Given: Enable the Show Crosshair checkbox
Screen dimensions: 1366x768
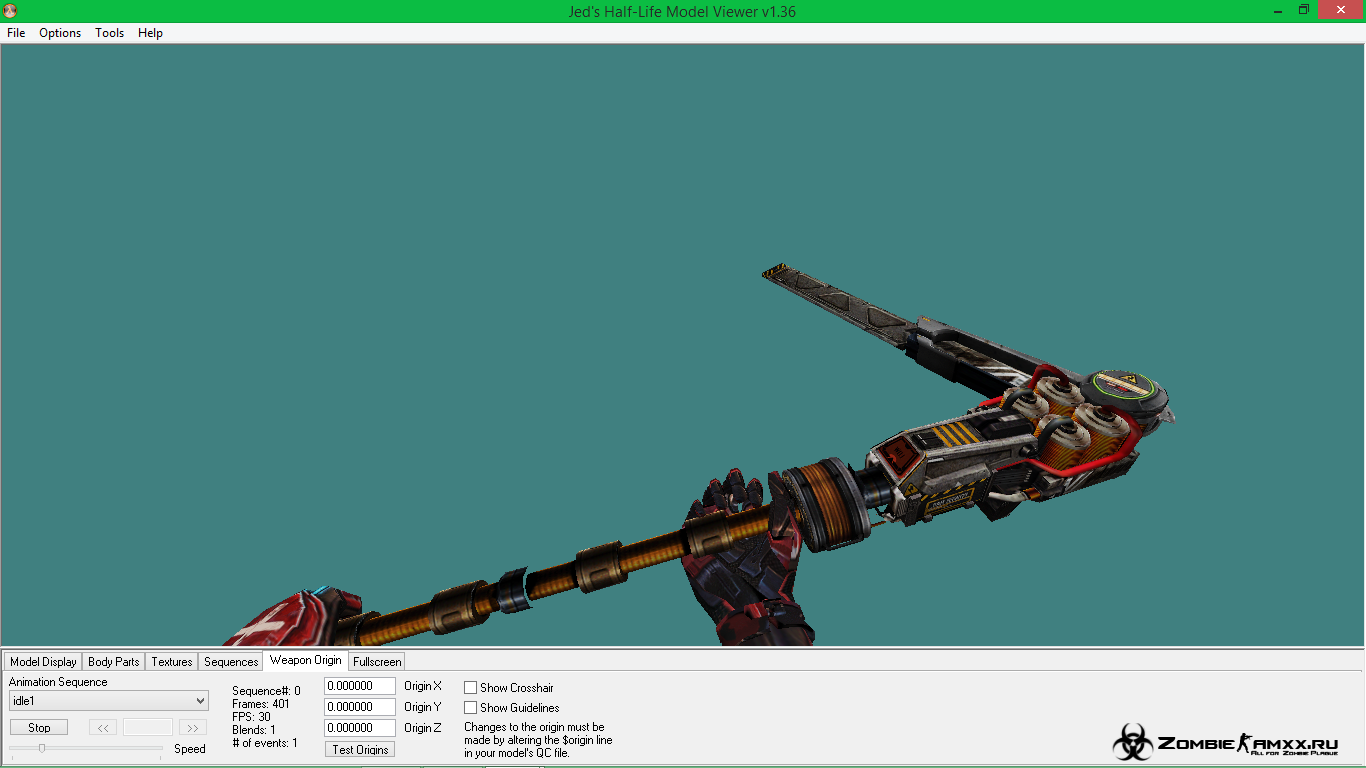Looking at the screenshot, I should click(470, 688).
